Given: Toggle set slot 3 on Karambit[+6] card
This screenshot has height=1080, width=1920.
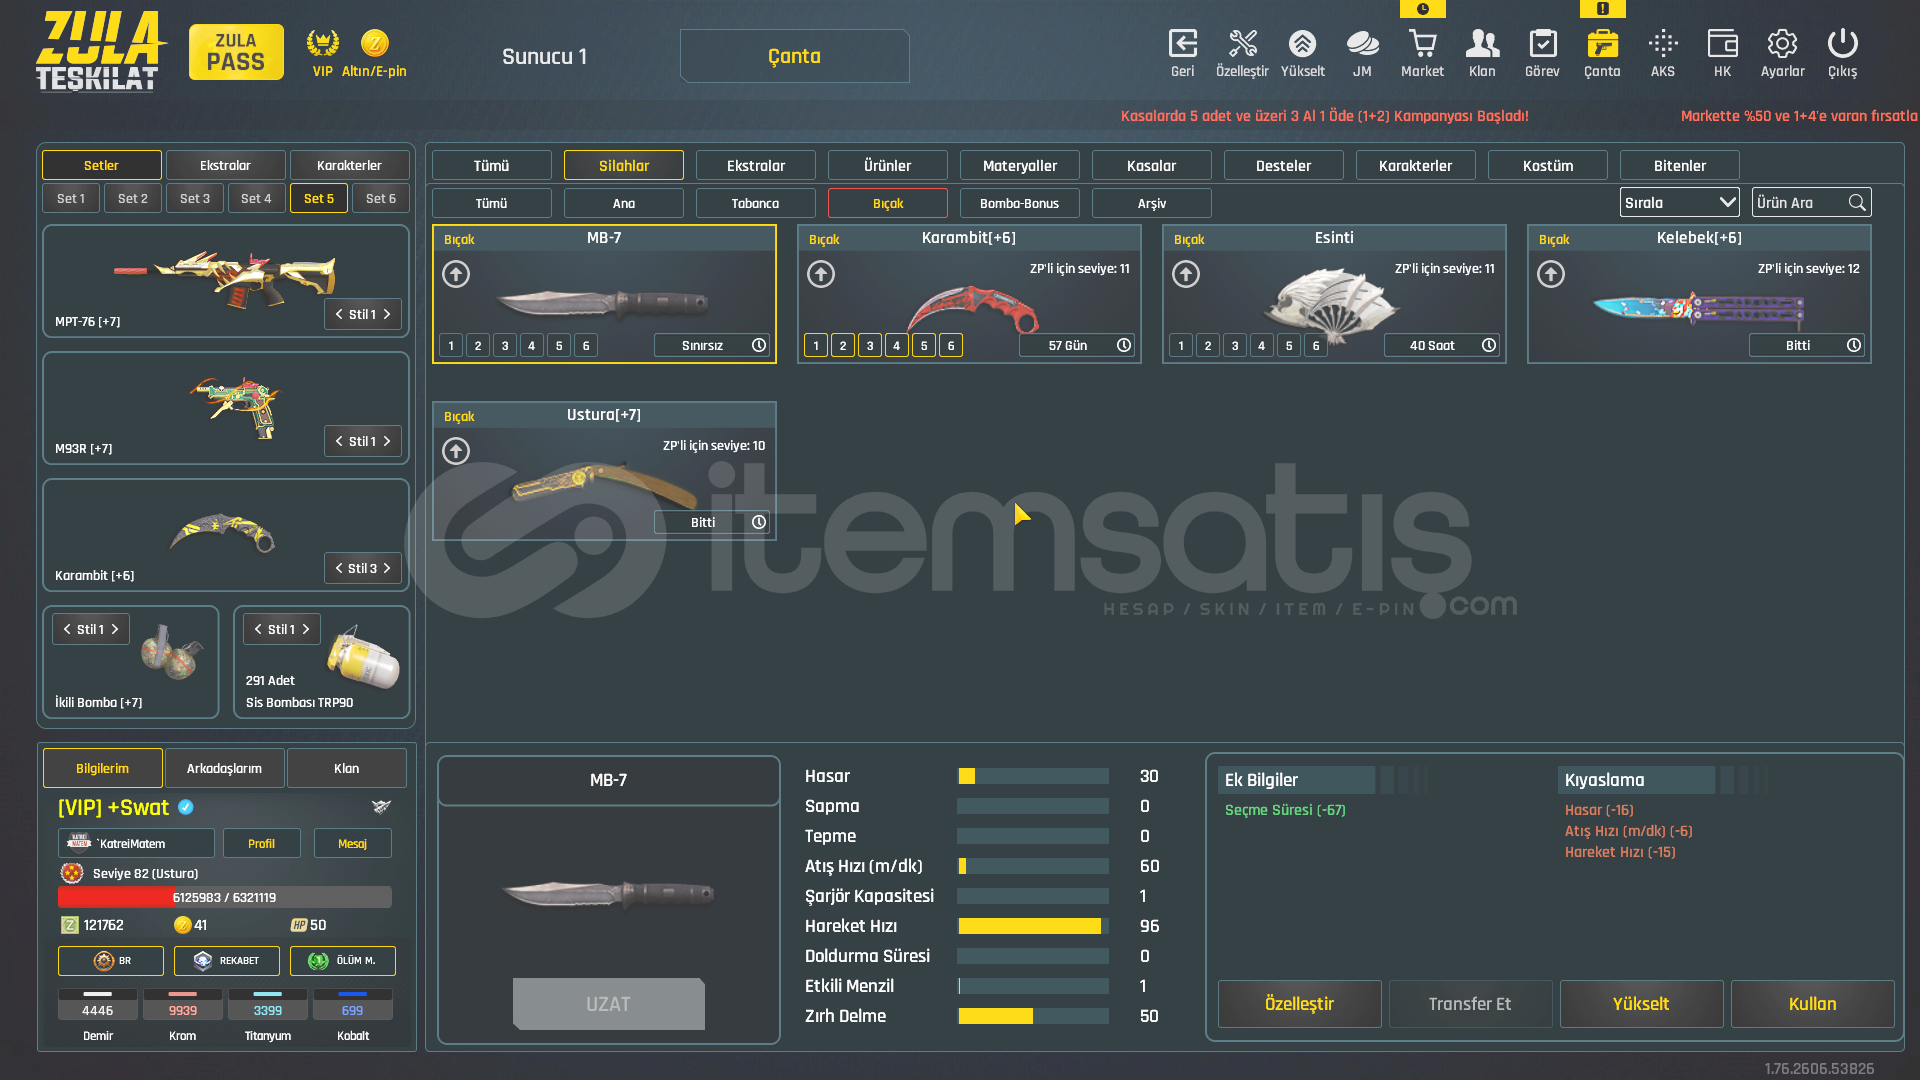Looking at the screenshot, I should [x=870, y=346].
